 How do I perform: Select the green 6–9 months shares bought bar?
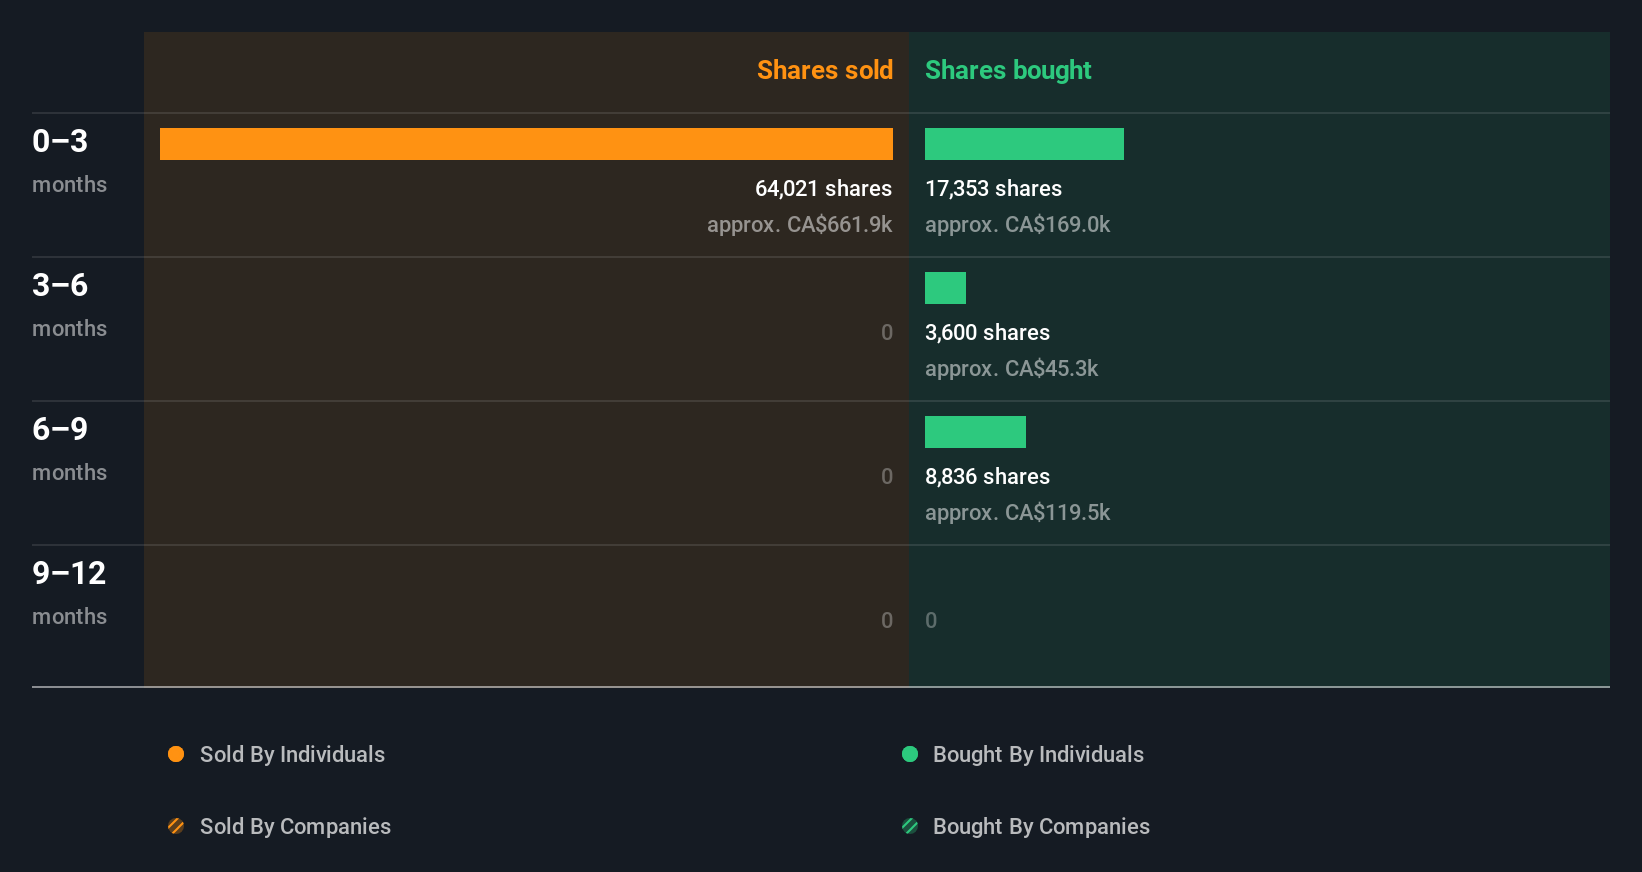[975, 432]
